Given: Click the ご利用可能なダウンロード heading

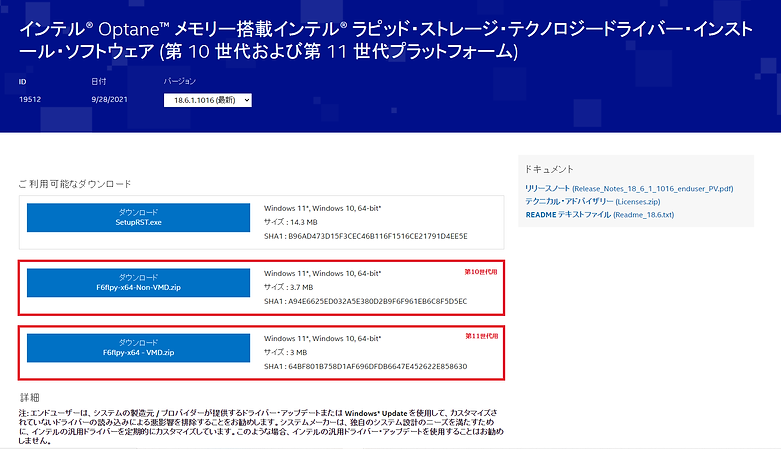Looking at the screenshot, I should pyautogui.click(x=75, y=184).
